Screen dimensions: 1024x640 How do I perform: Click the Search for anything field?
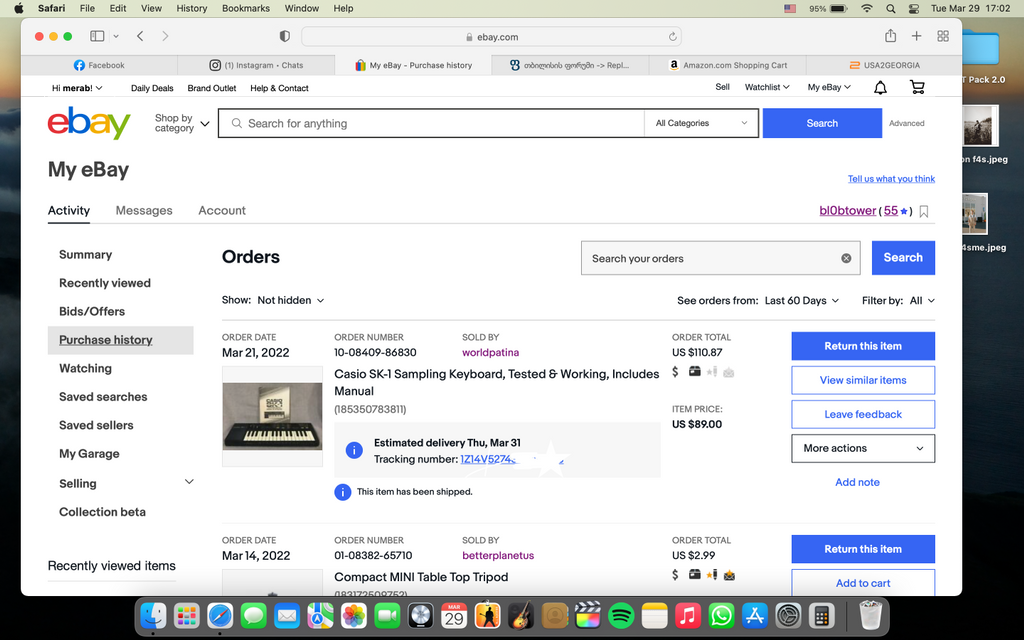[431, 123]
